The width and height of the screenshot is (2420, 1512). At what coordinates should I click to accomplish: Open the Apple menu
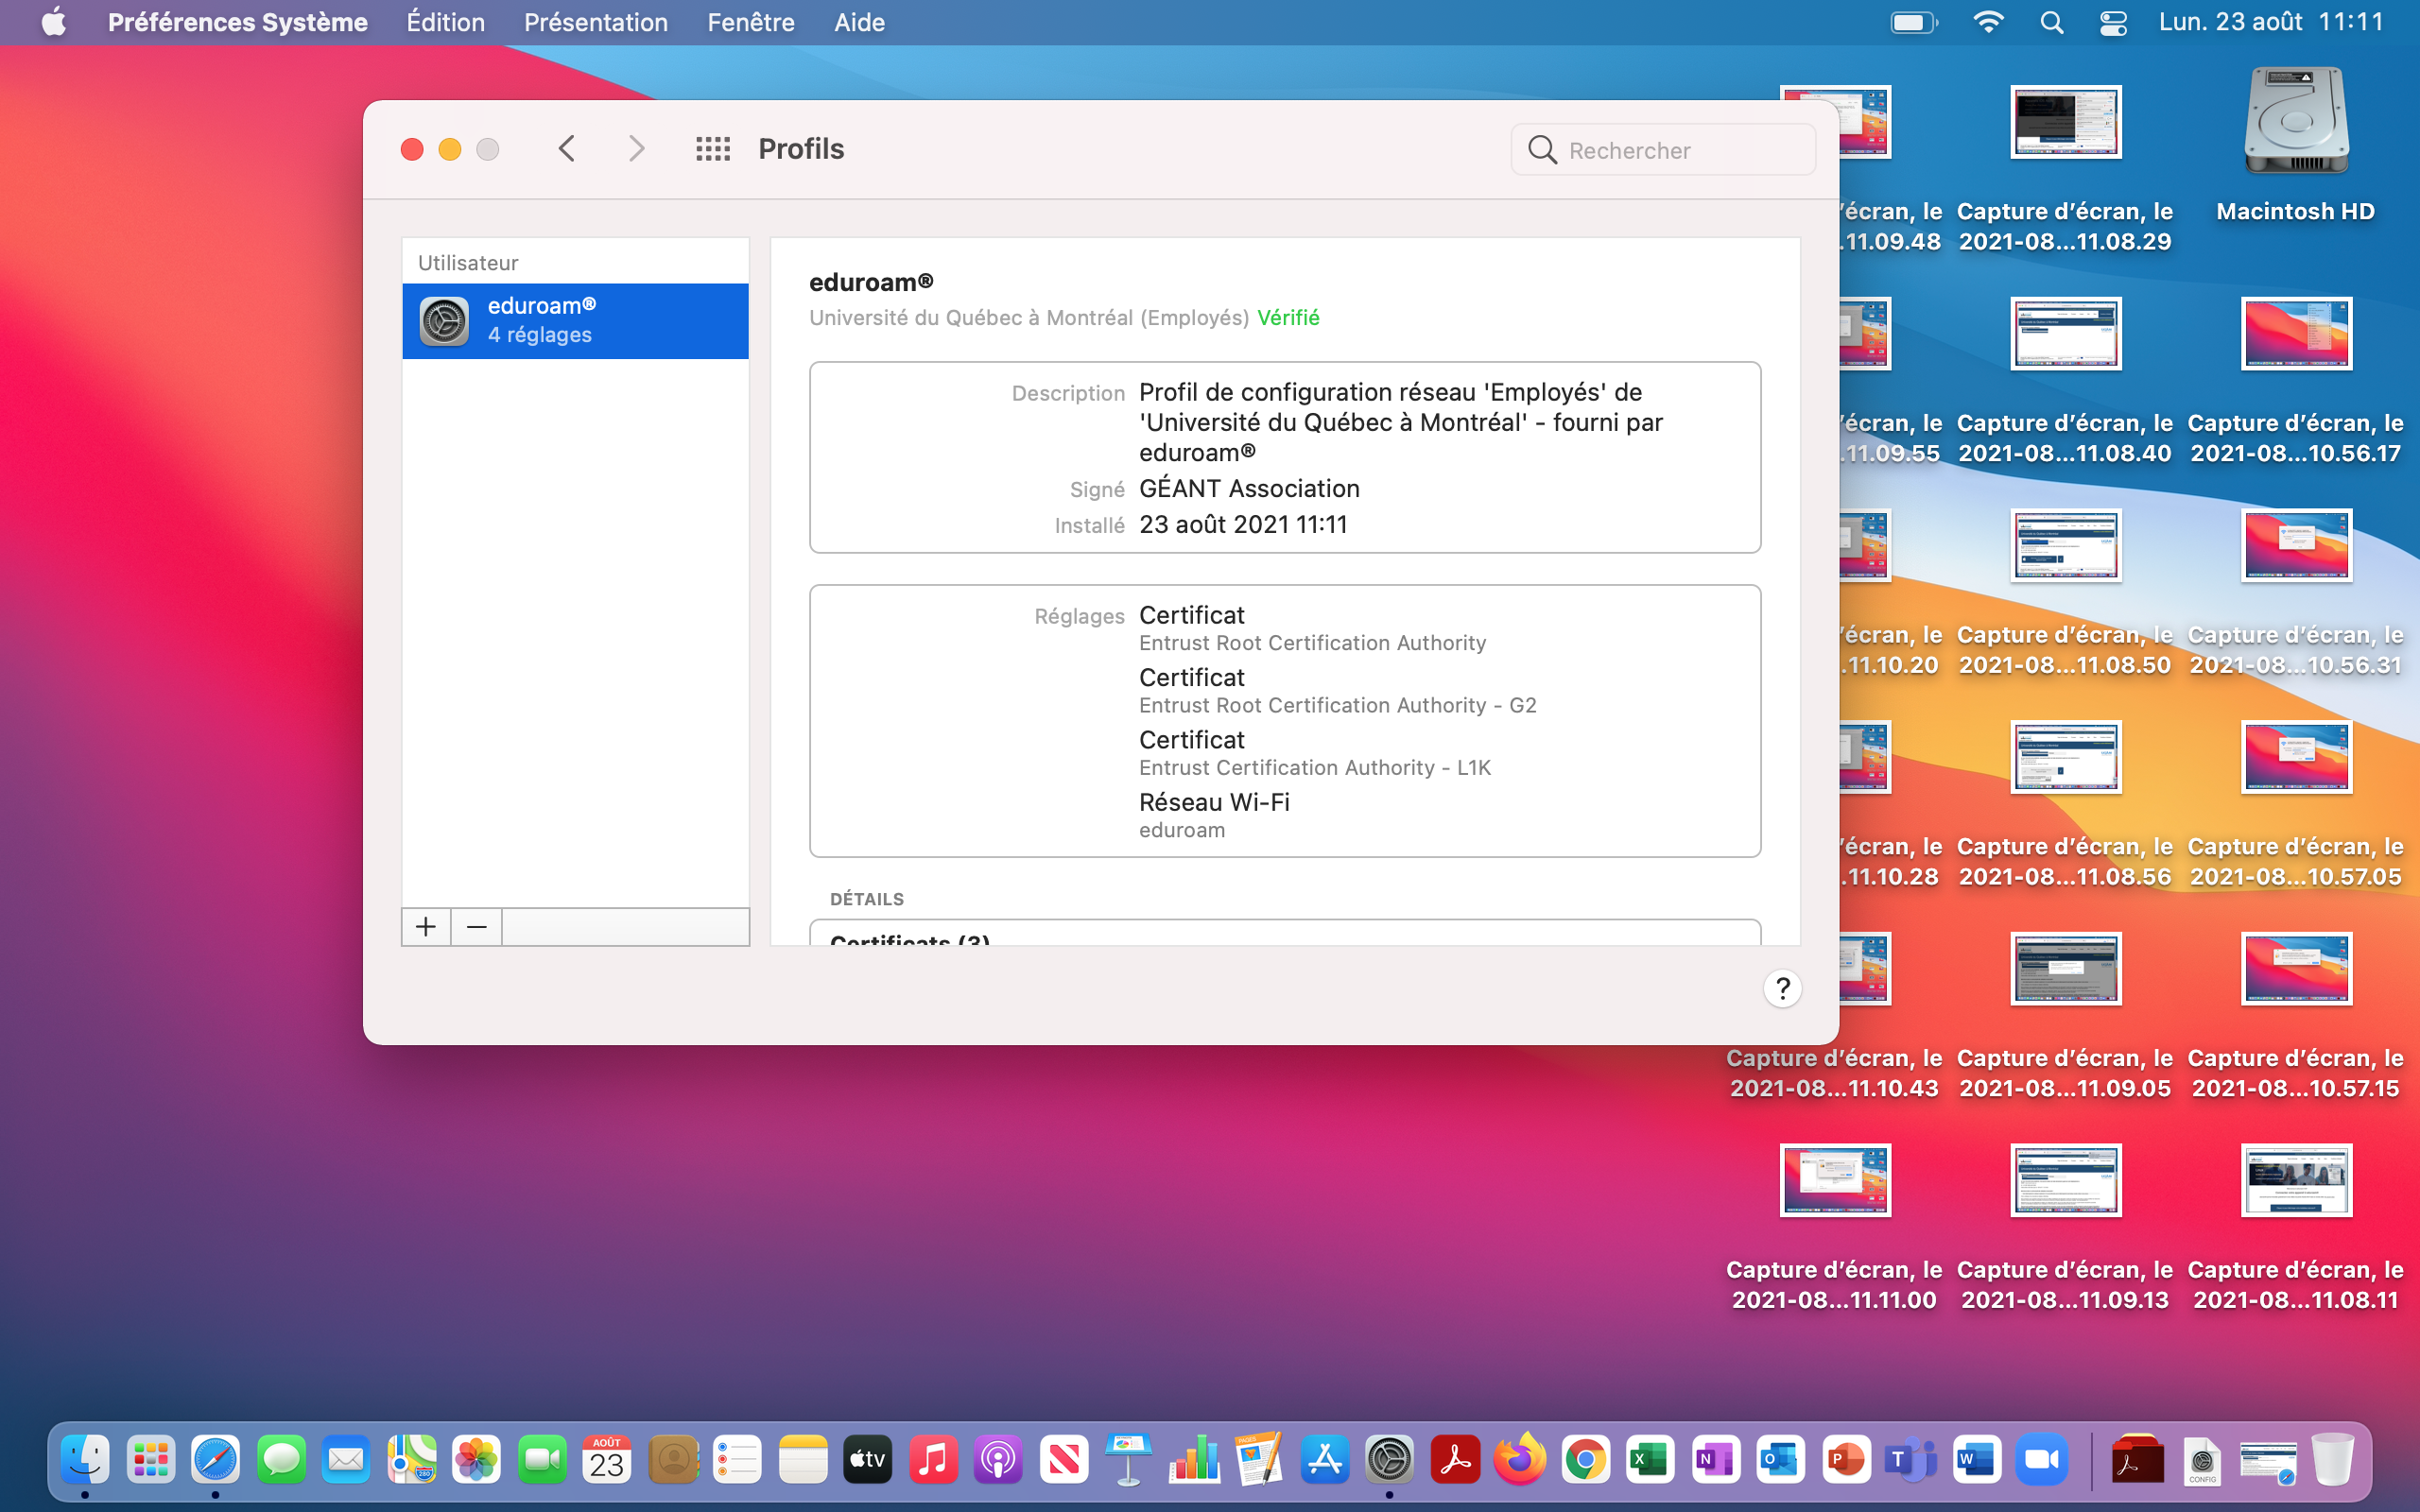[x=54, y=22]
